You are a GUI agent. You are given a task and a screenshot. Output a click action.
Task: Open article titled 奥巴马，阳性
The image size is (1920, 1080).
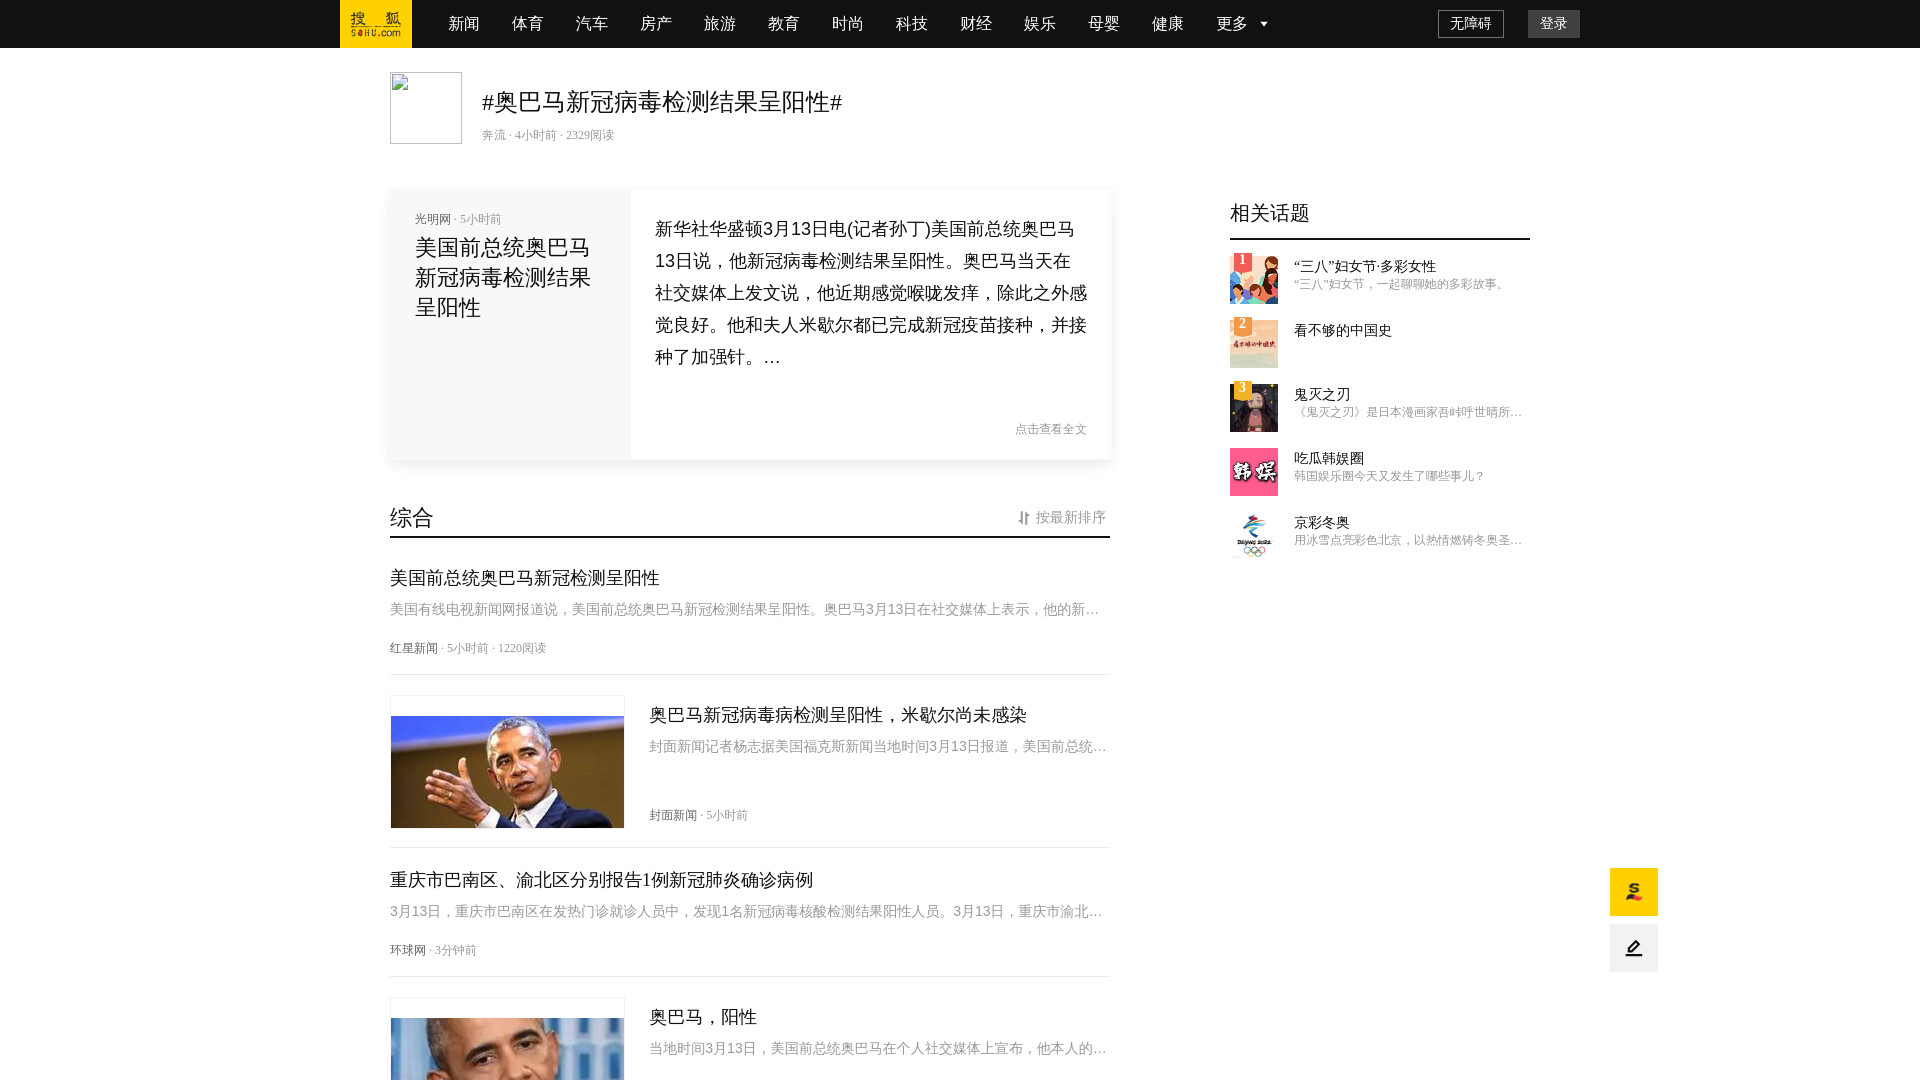(703, 1017)
